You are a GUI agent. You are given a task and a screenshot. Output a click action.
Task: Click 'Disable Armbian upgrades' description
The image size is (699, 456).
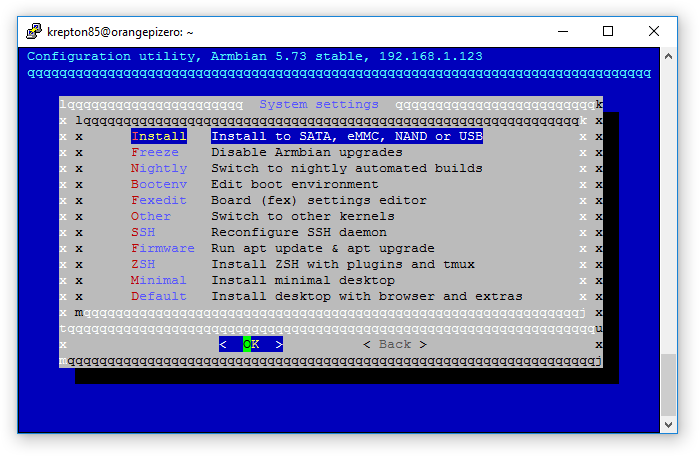[x=307, y=152]
